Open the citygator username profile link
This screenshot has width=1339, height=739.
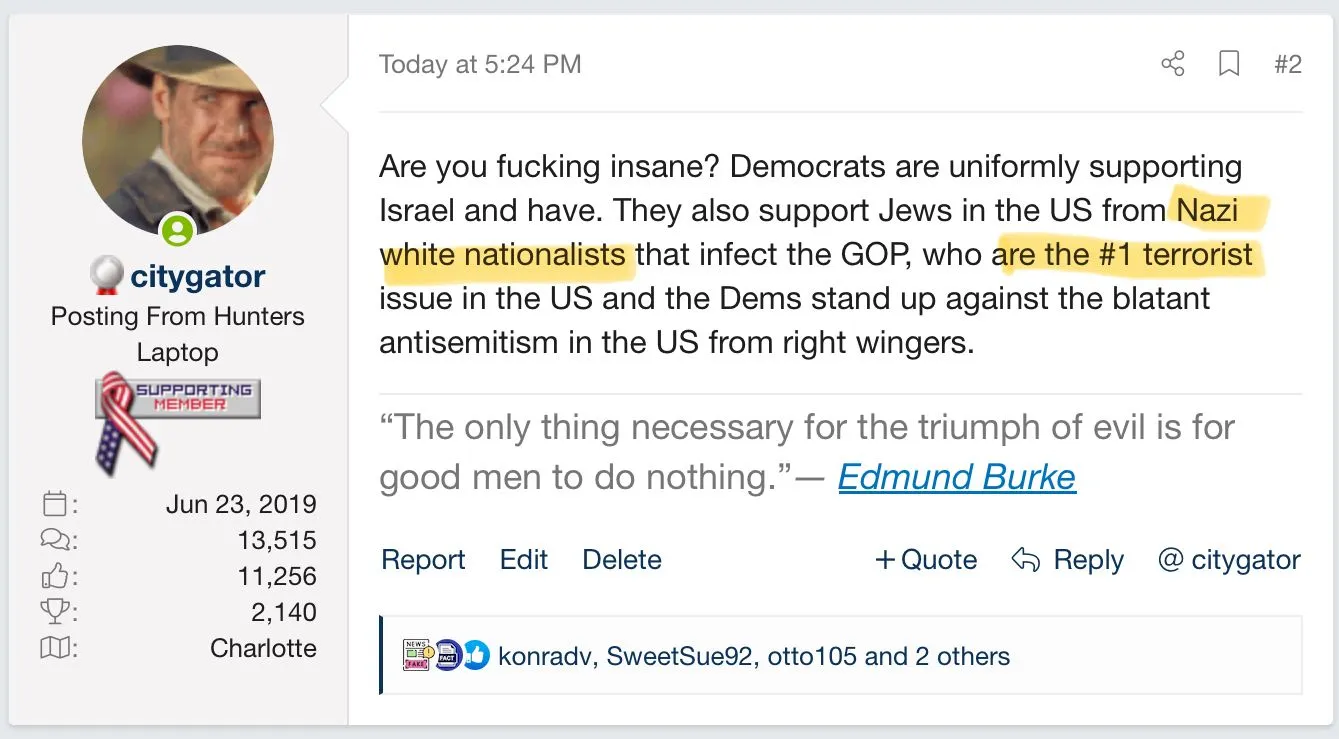tap(198, 275)
